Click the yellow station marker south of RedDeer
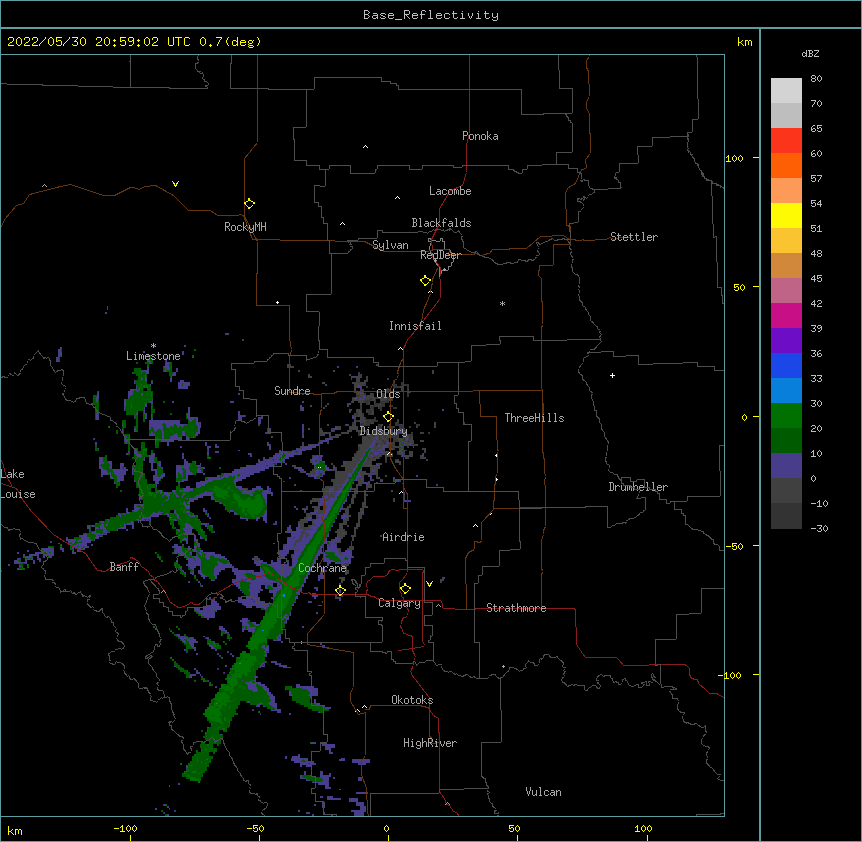This screenshot has width=862, height=842. (x=426, y=281)
